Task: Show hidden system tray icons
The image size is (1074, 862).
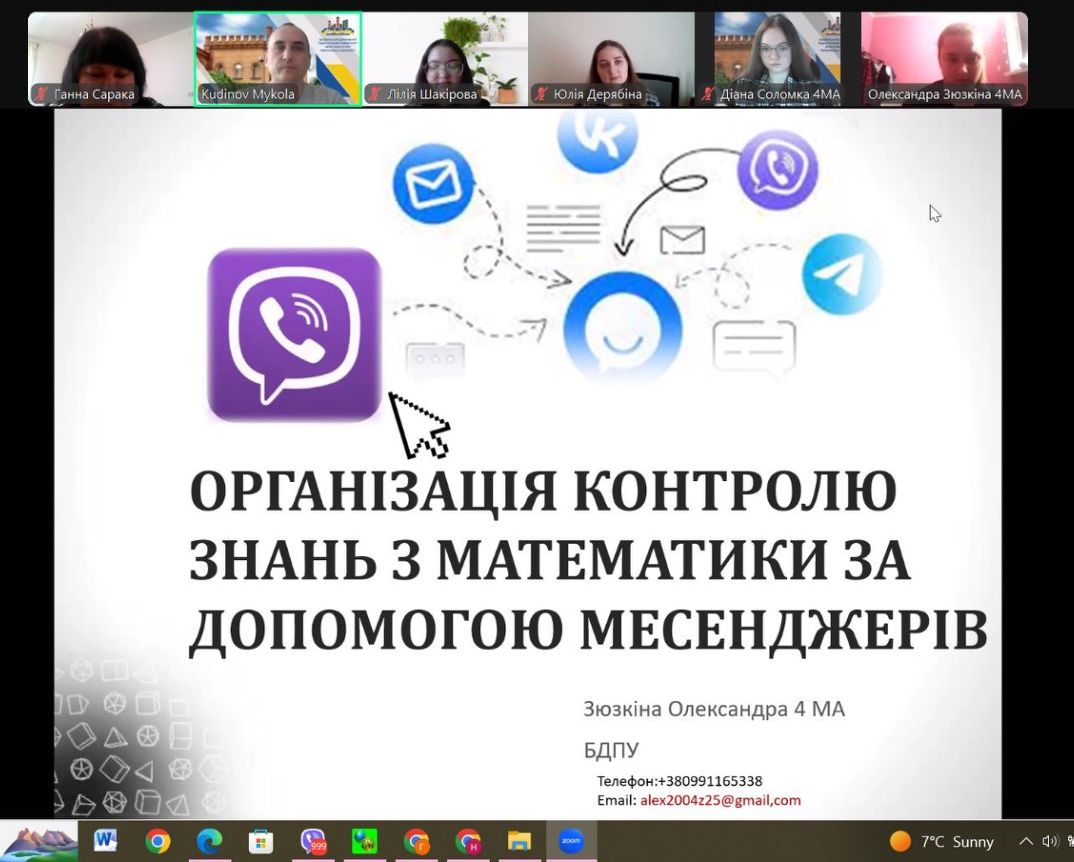Action: [1025, 841]
